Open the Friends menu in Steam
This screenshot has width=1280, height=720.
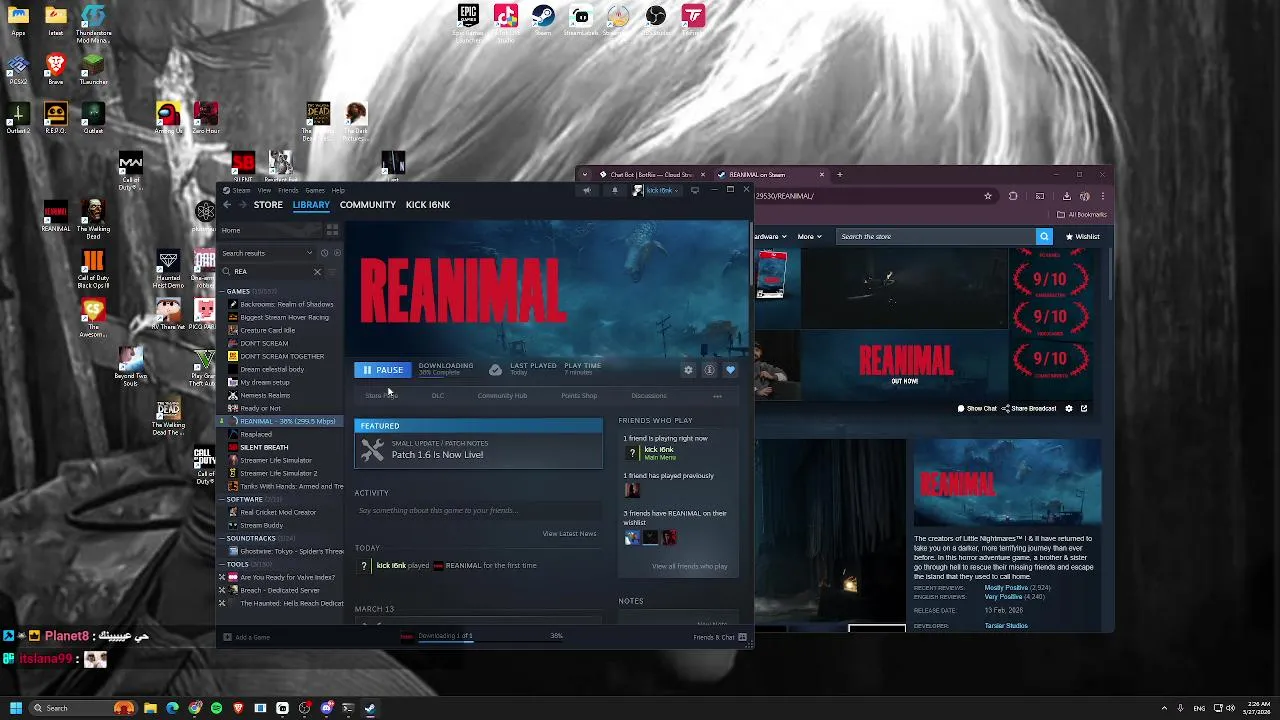pyautogui.click(x=288, y=190)
